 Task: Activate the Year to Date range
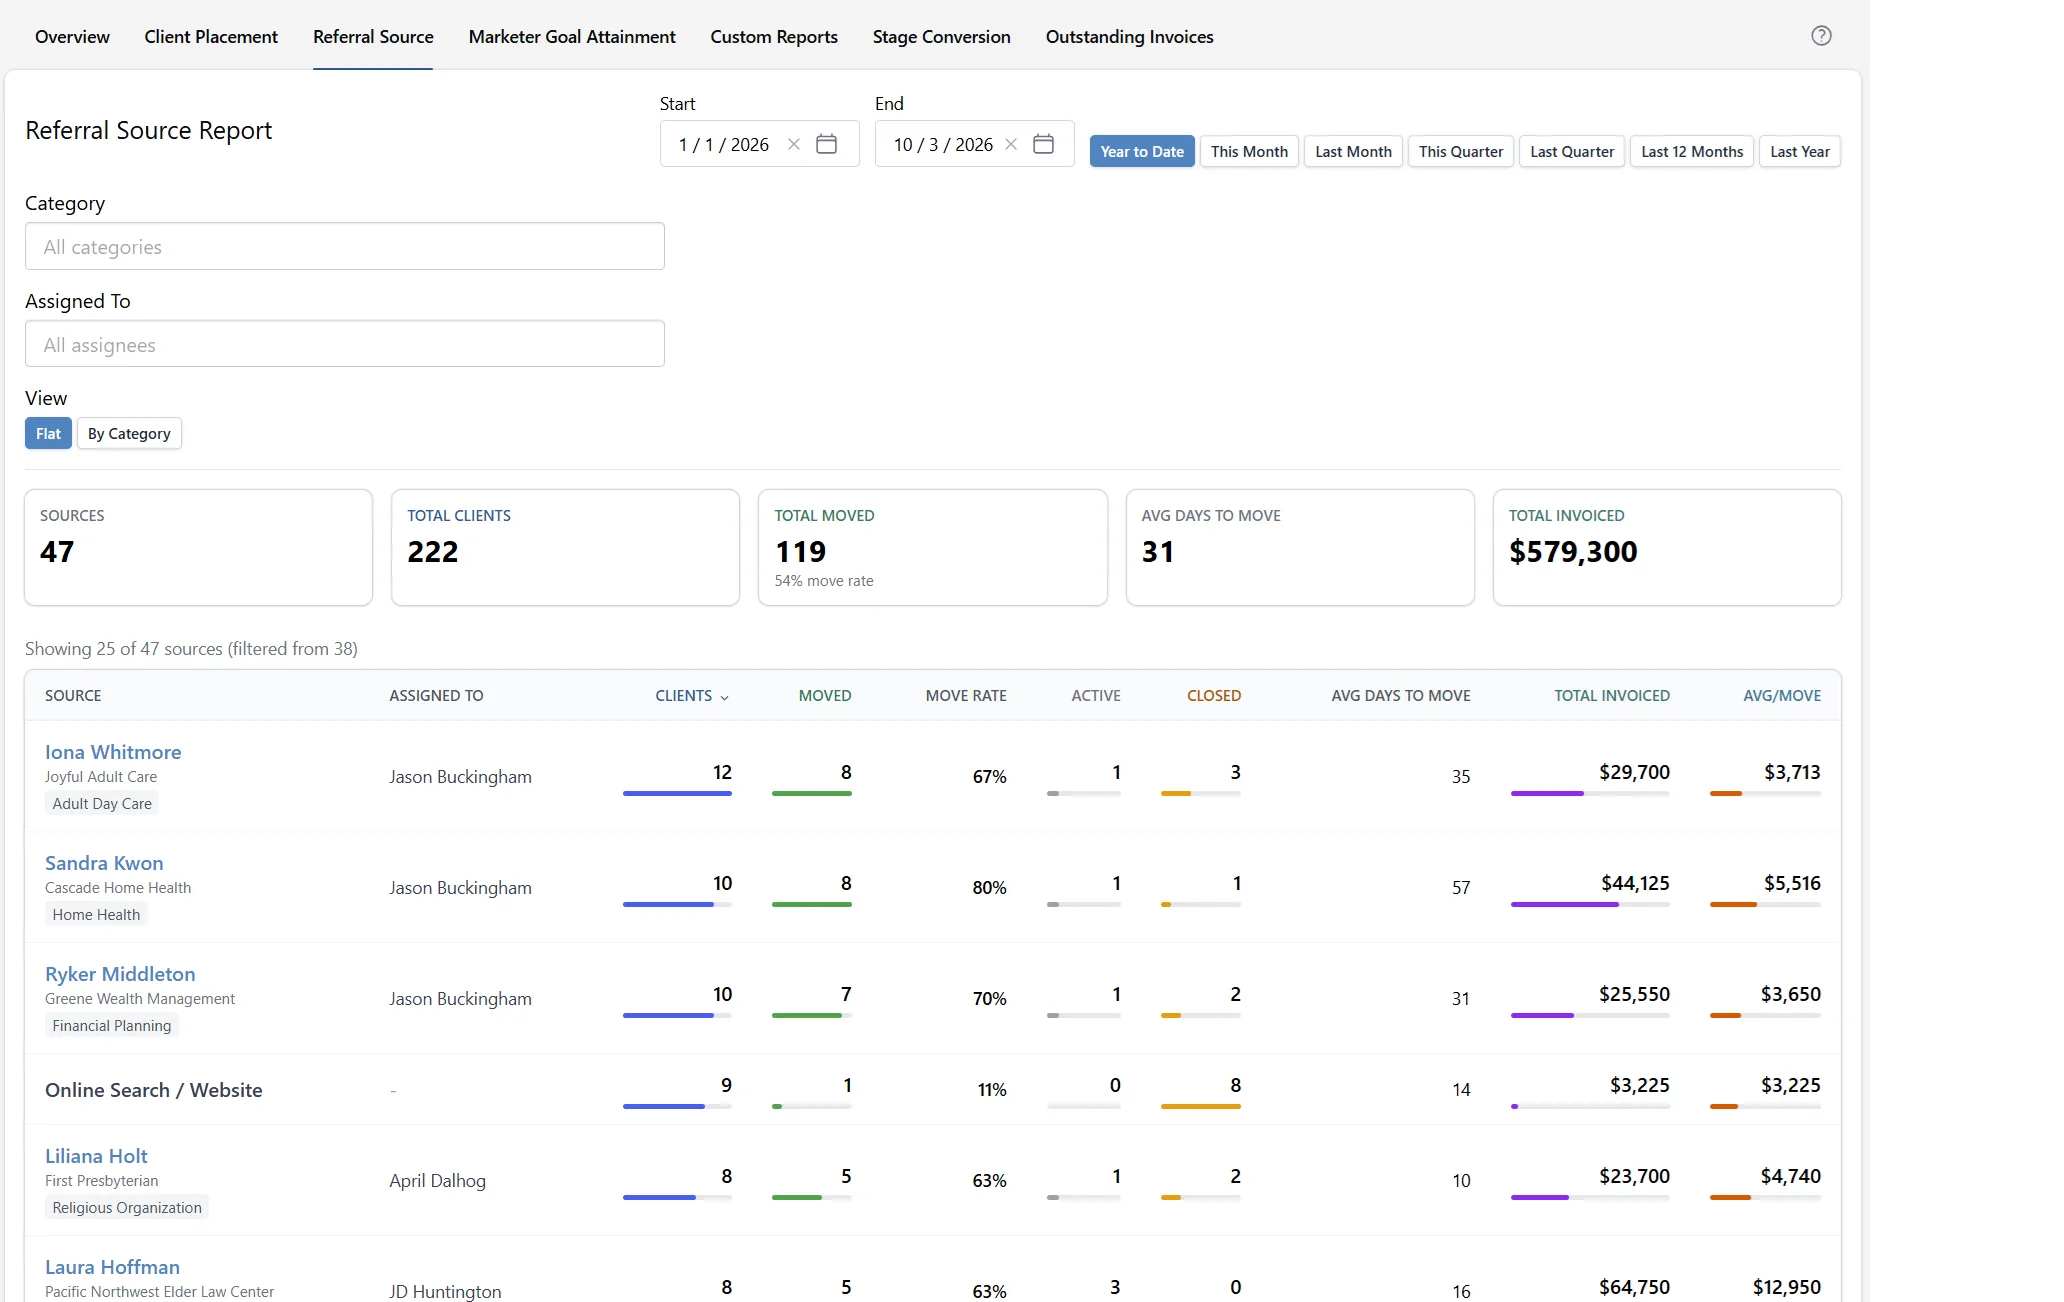coord(1142,151)
